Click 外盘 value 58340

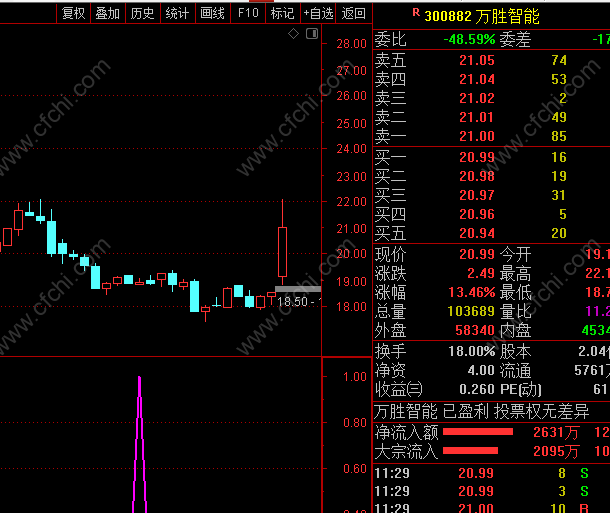click(x=475, y=330)
